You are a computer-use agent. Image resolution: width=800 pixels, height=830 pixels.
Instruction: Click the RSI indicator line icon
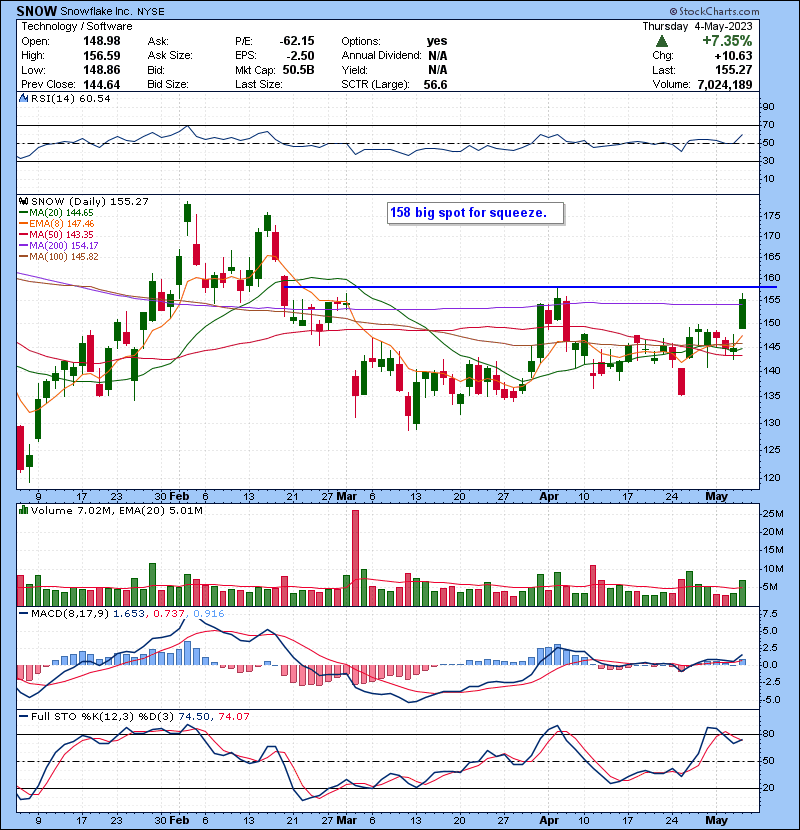23,98
